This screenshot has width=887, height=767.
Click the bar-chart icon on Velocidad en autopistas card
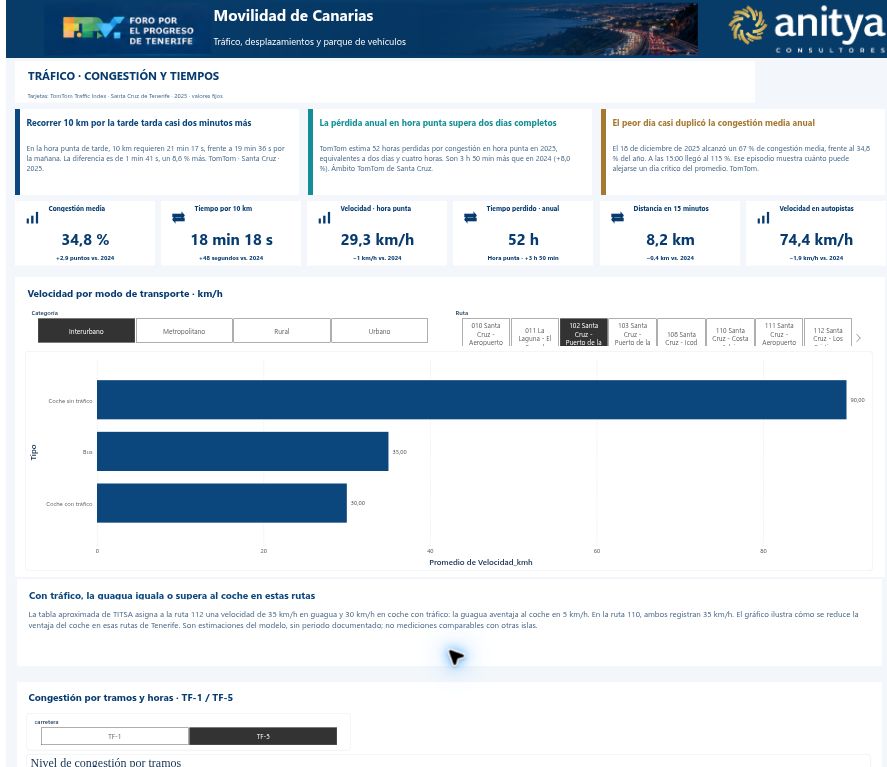click(x=763, y=218)
